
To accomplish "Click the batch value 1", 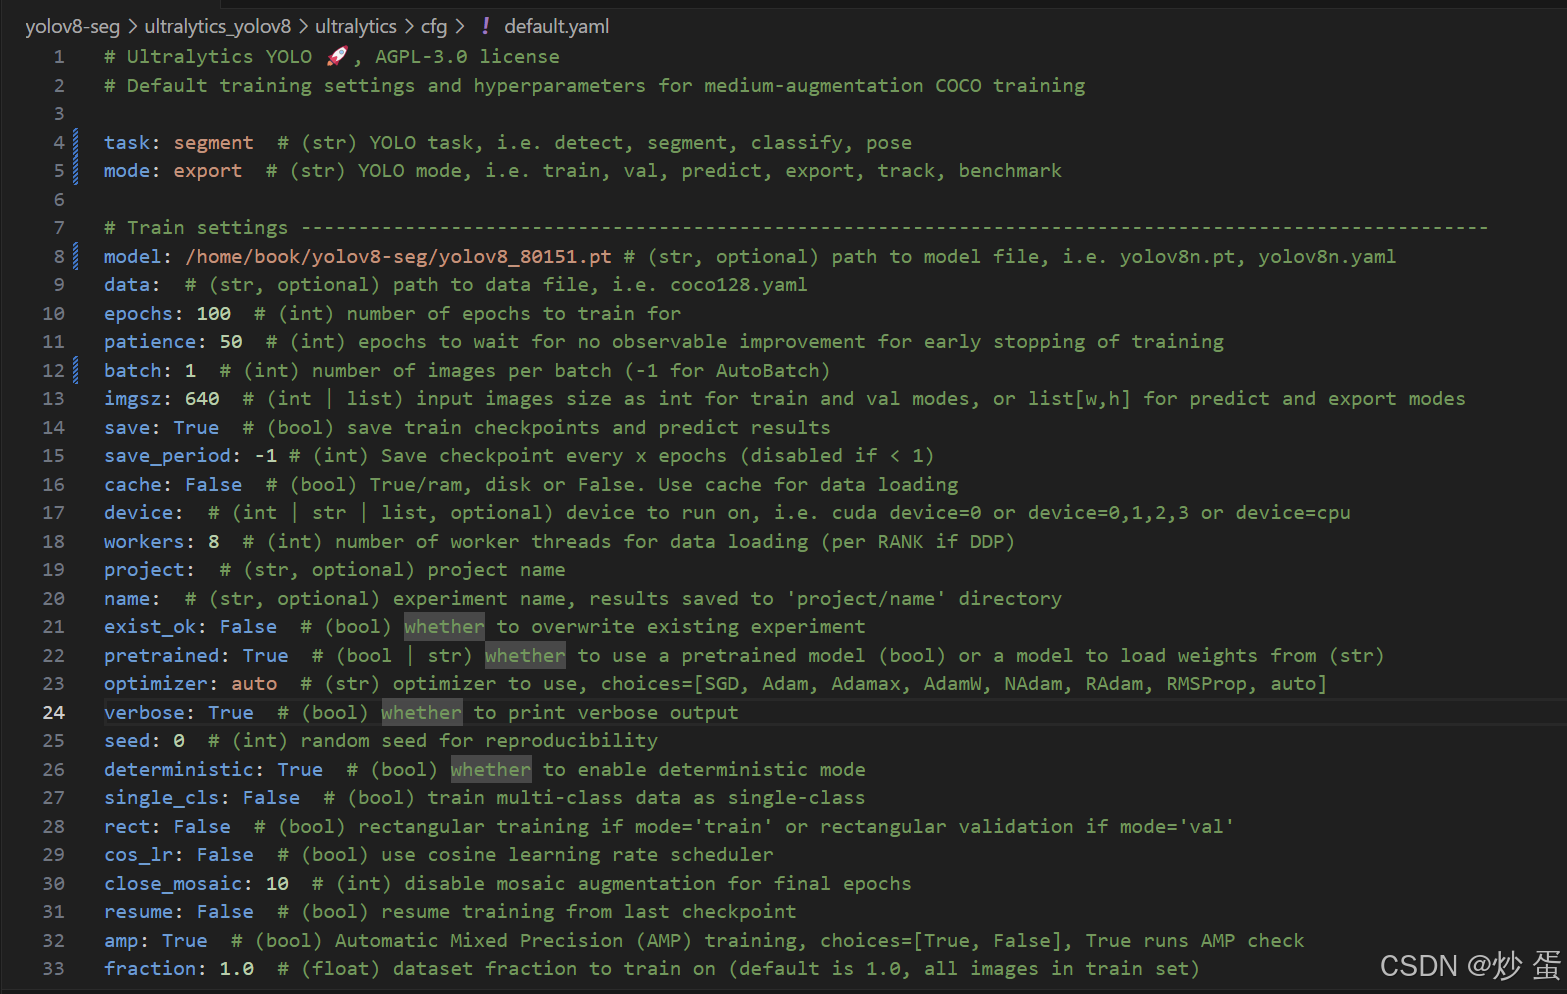I will pyautogui.click(x=191, y=371).
